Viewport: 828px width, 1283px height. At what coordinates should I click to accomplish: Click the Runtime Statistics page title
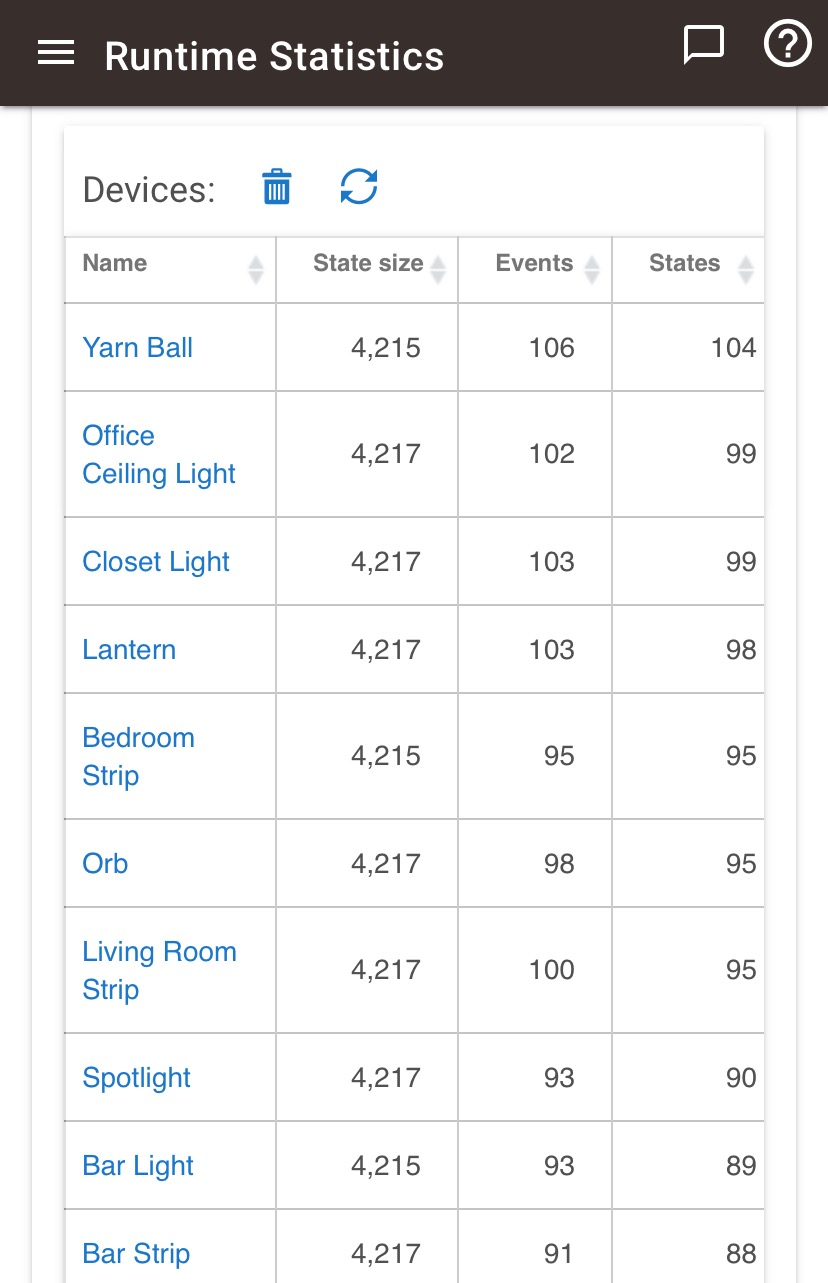click(x=274, y=56)
